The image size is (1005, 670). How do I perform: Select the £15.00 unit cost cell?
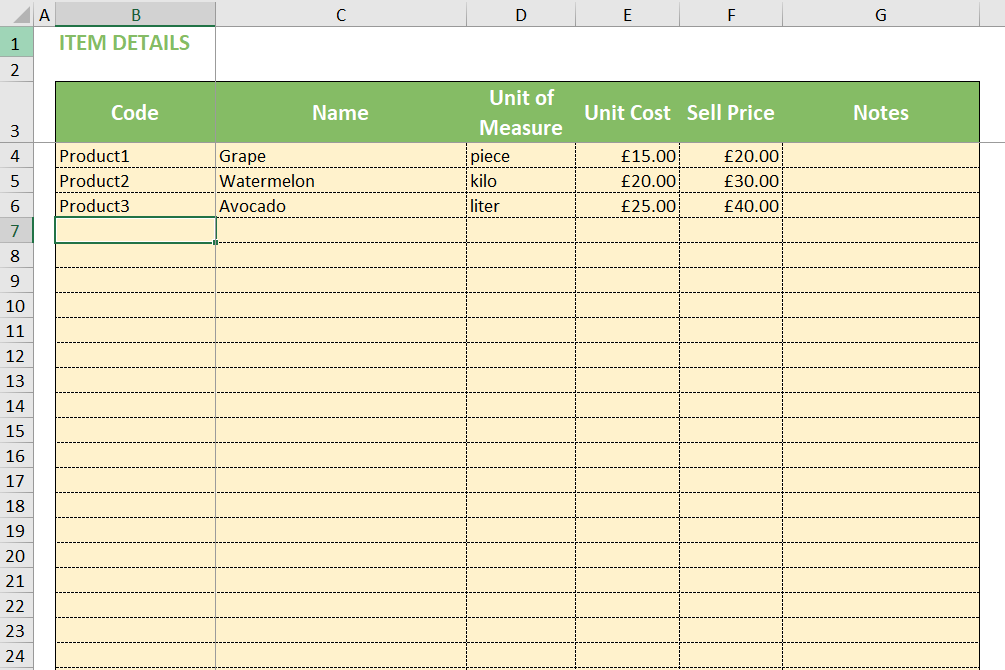[627, 156]
